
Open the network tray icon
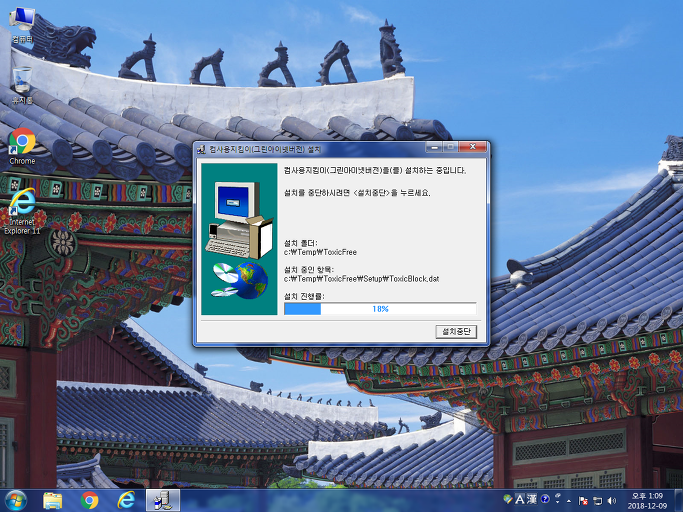[x=598, y=501]
